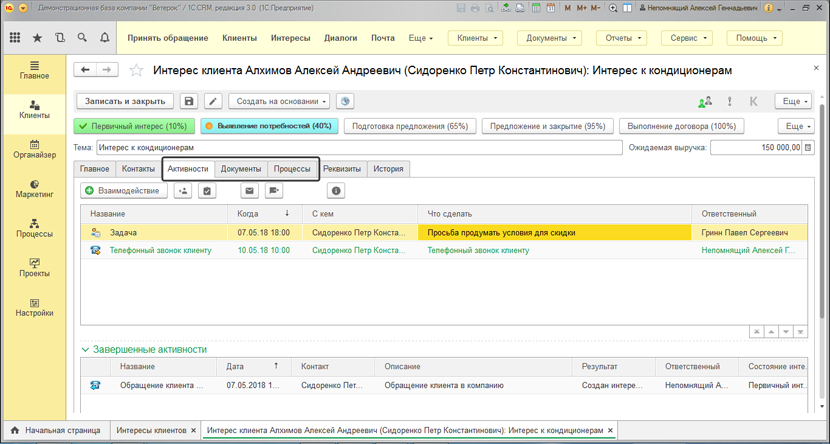Select stage Подготовка предложения (65%)

410,127
